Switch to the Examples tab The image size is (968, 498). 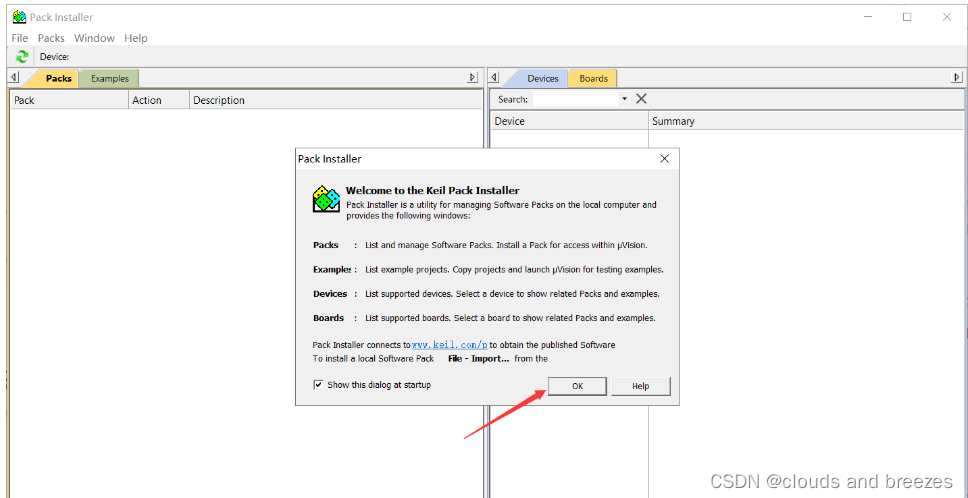click(x=110, y=78)
